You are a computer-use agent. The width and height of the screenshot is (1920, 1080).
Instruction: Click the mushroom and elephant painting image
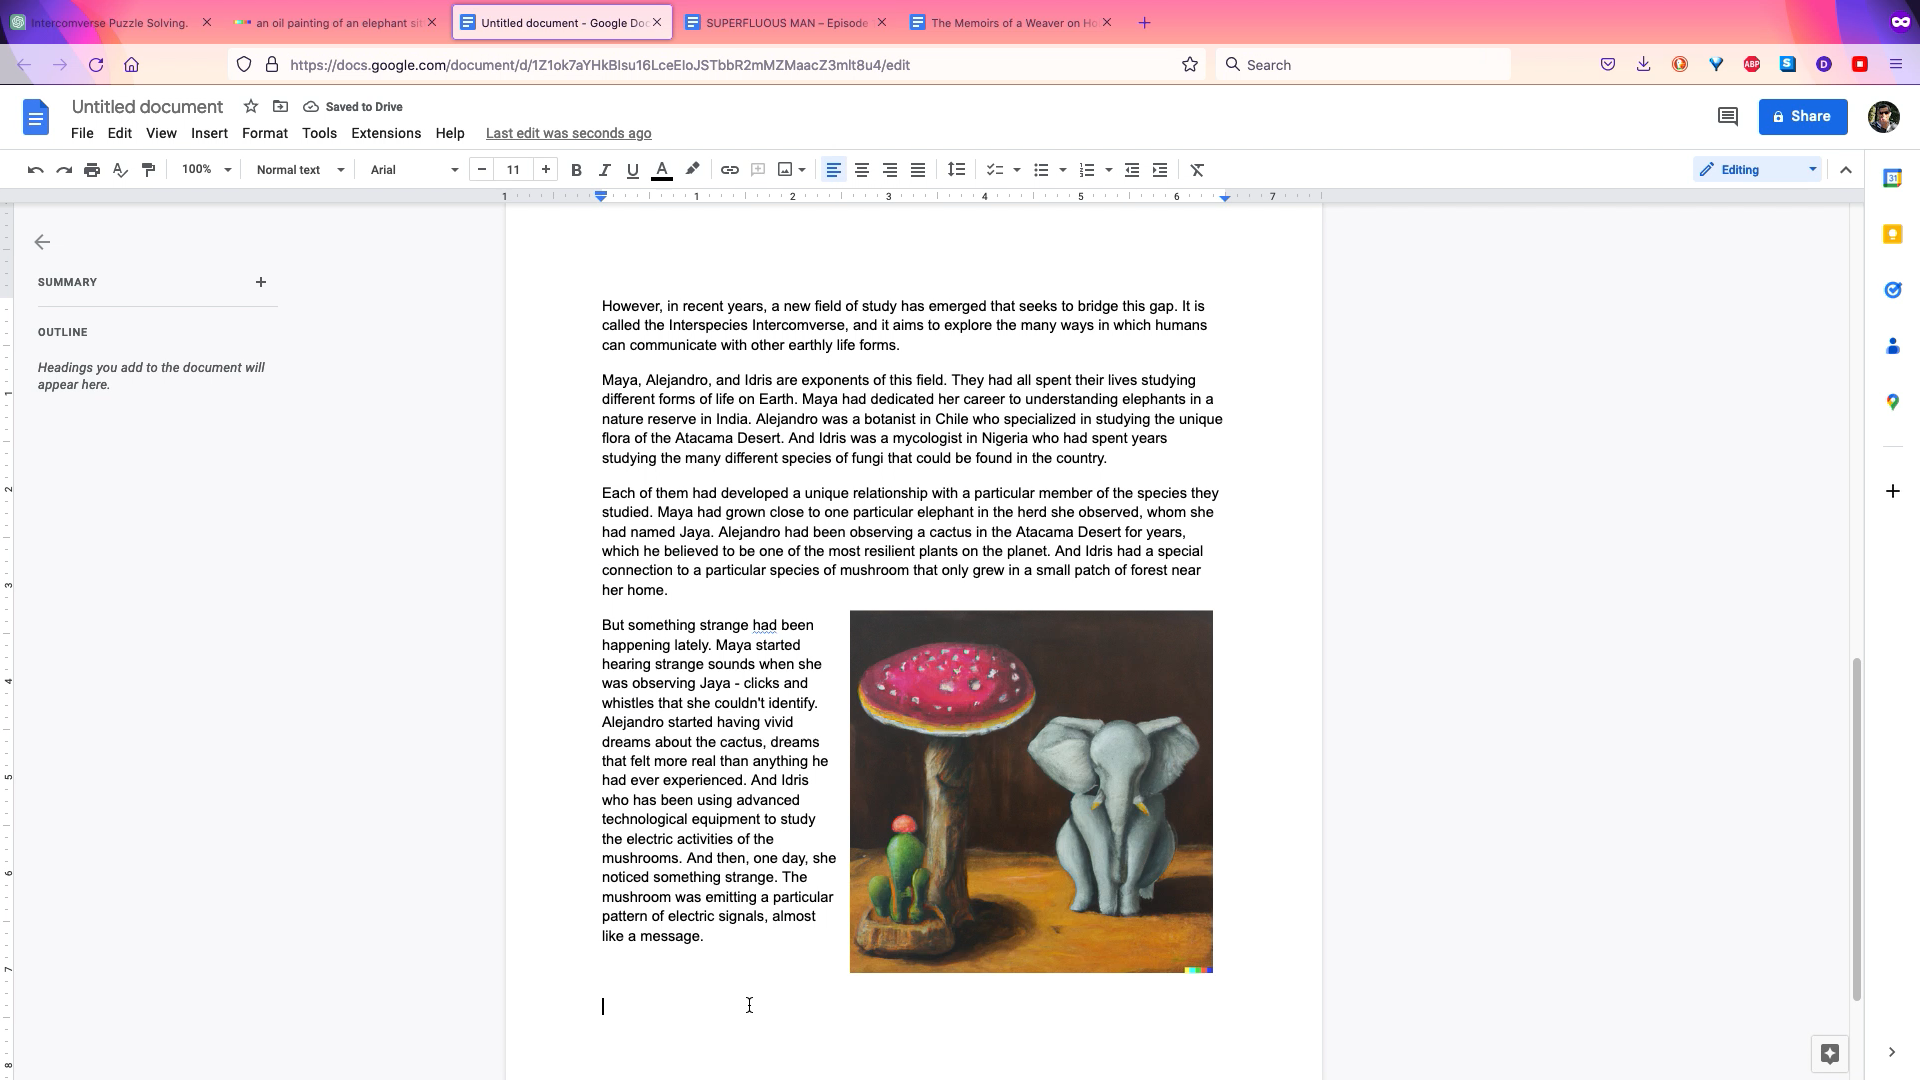coord(1031,791)
